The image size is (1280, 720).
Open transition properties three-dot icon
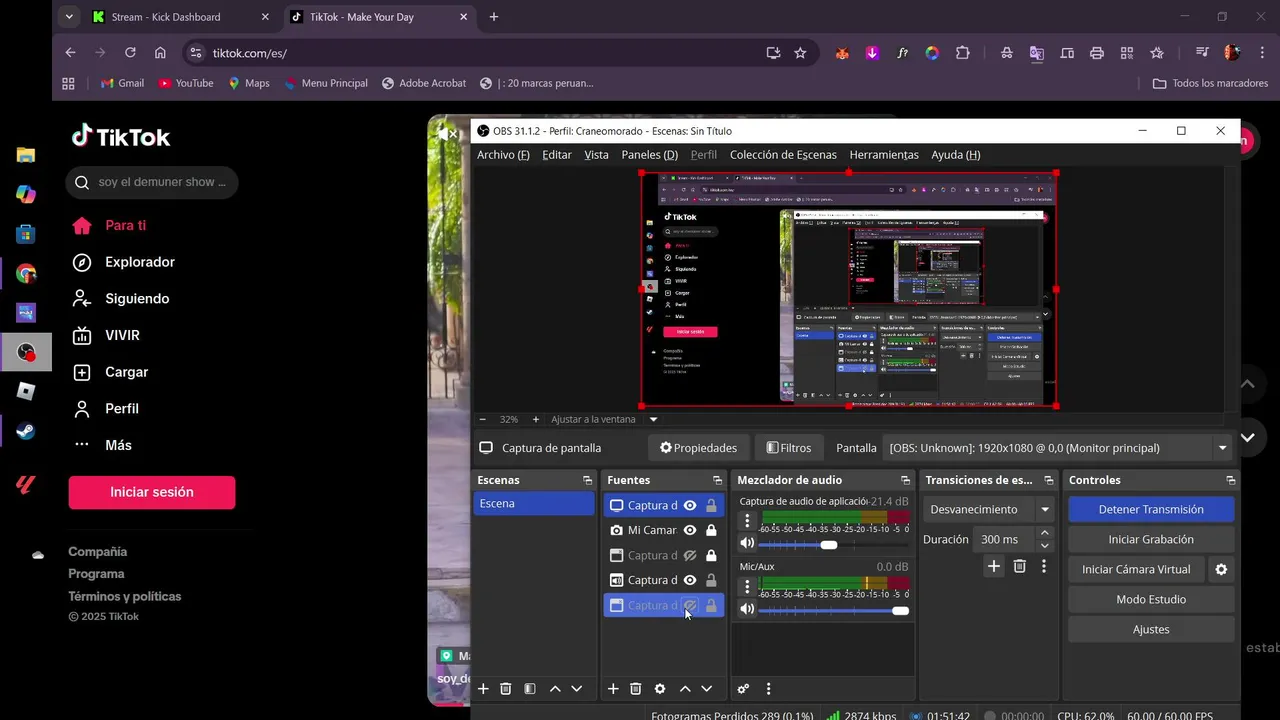click(x=1044, y=566)
